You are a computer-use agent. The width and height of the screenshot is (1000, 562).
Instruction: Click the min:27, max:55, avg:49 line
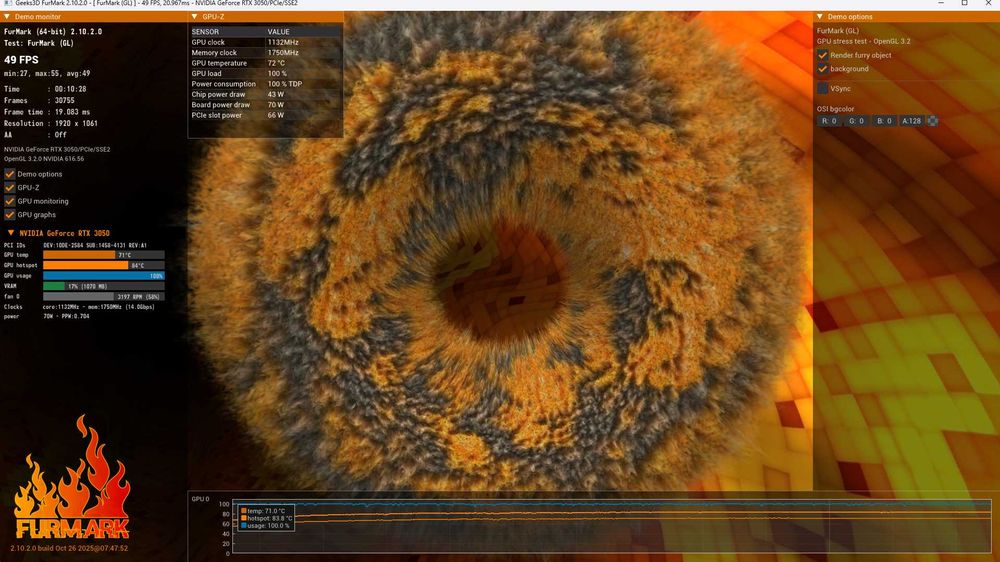(47, 73)
